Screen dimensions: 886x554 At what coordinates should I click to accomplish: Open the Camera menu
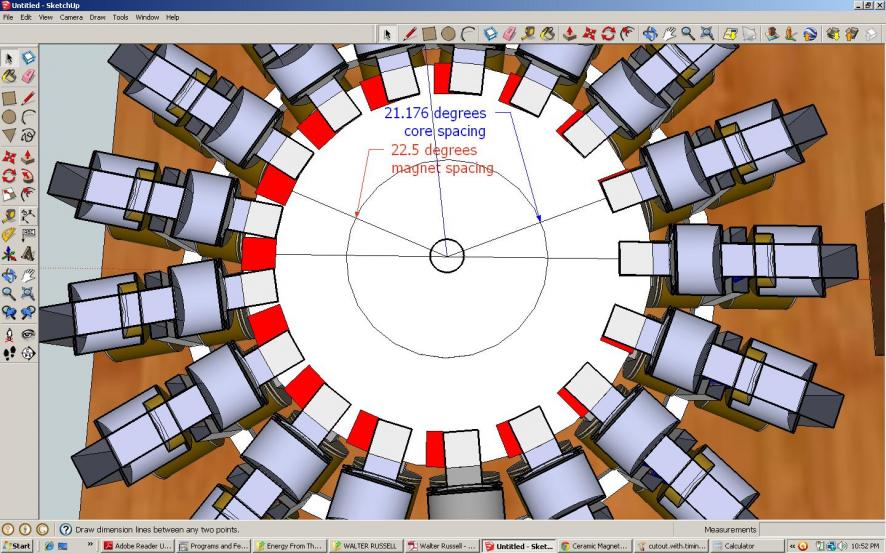tap(71, 18)
